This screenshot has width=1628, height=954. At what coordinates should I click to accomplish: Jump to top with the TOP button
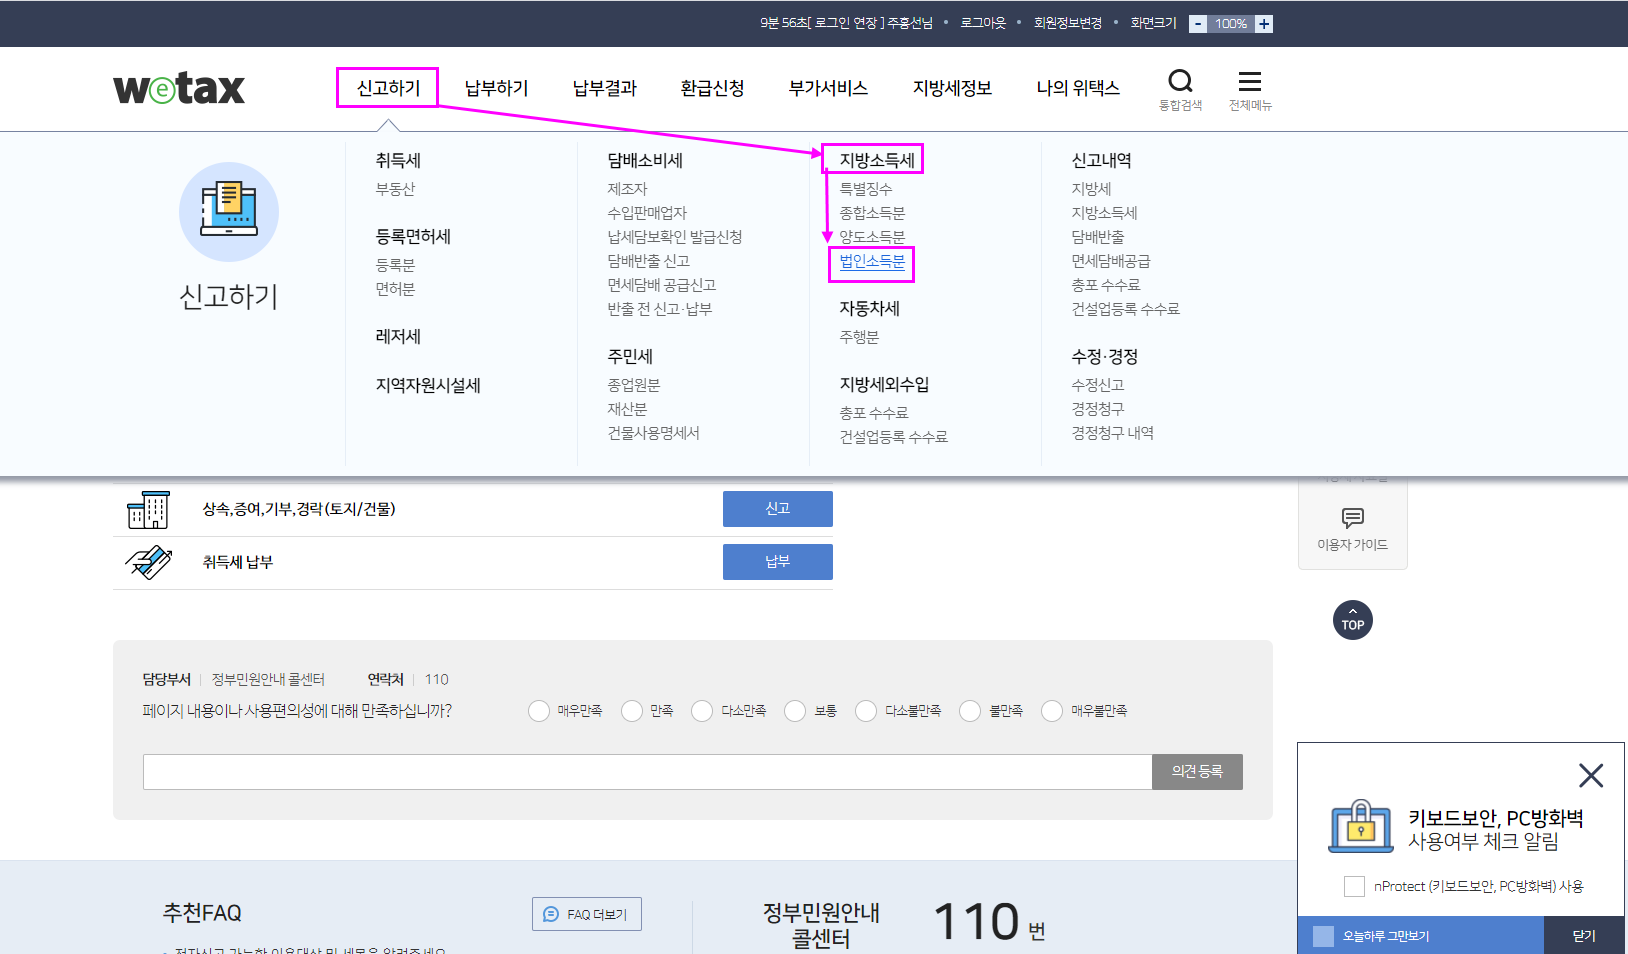tap(1353, 620)
